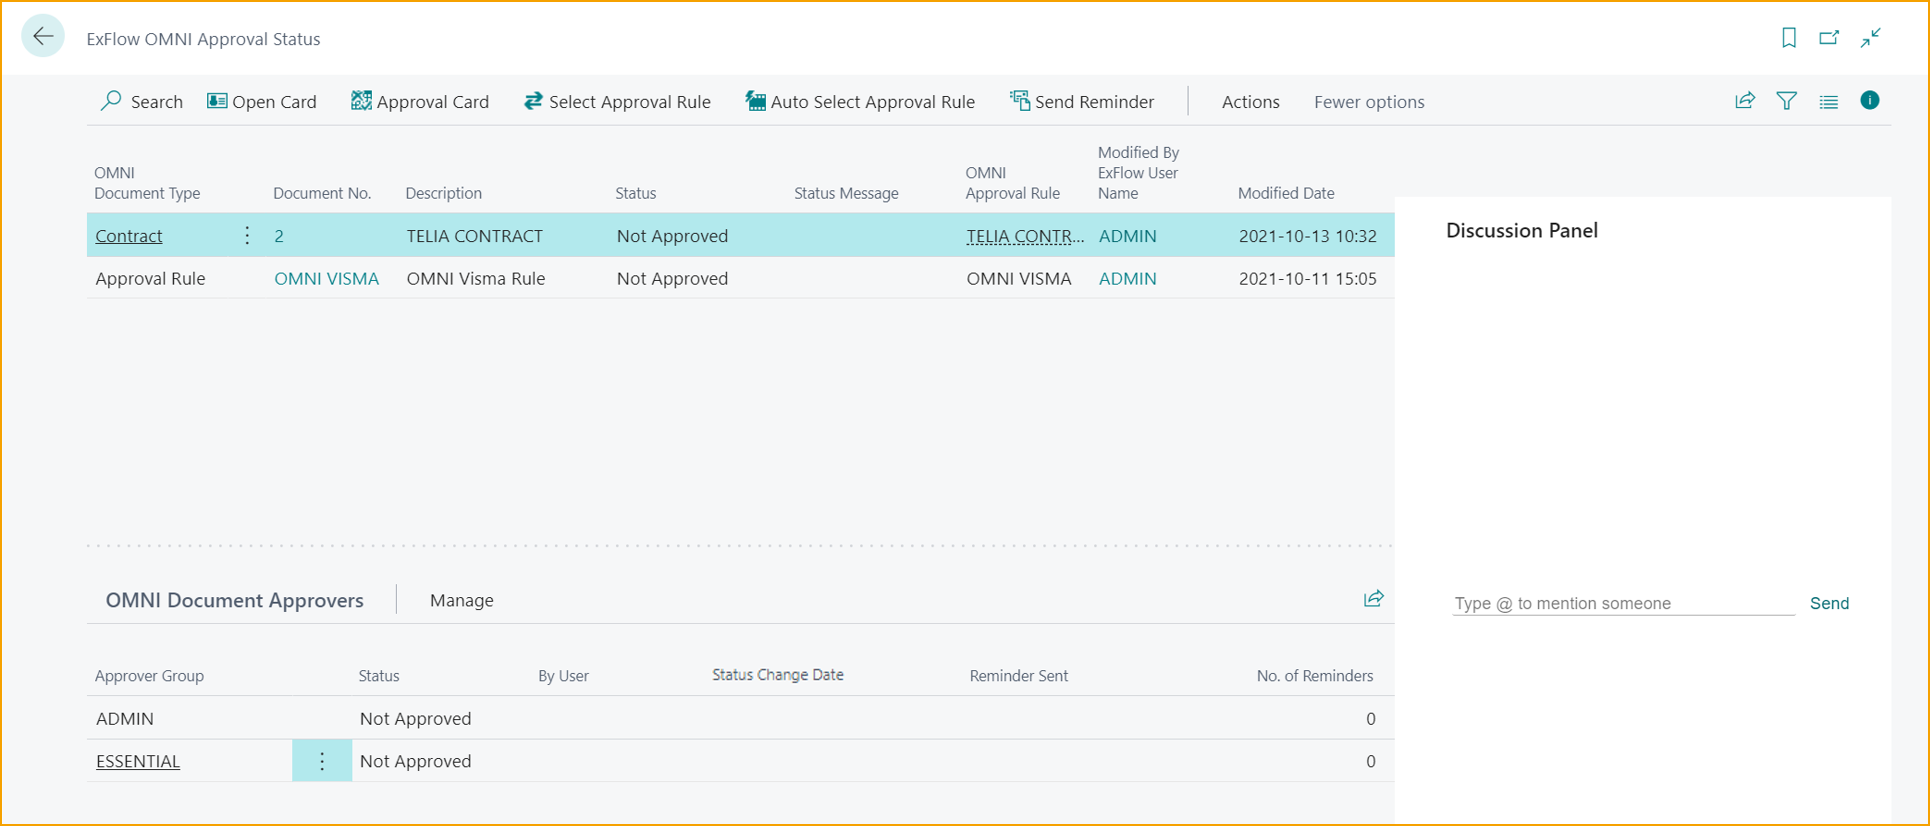
Task: Click the mention message input field
Action: click(x=1624, y=603)
